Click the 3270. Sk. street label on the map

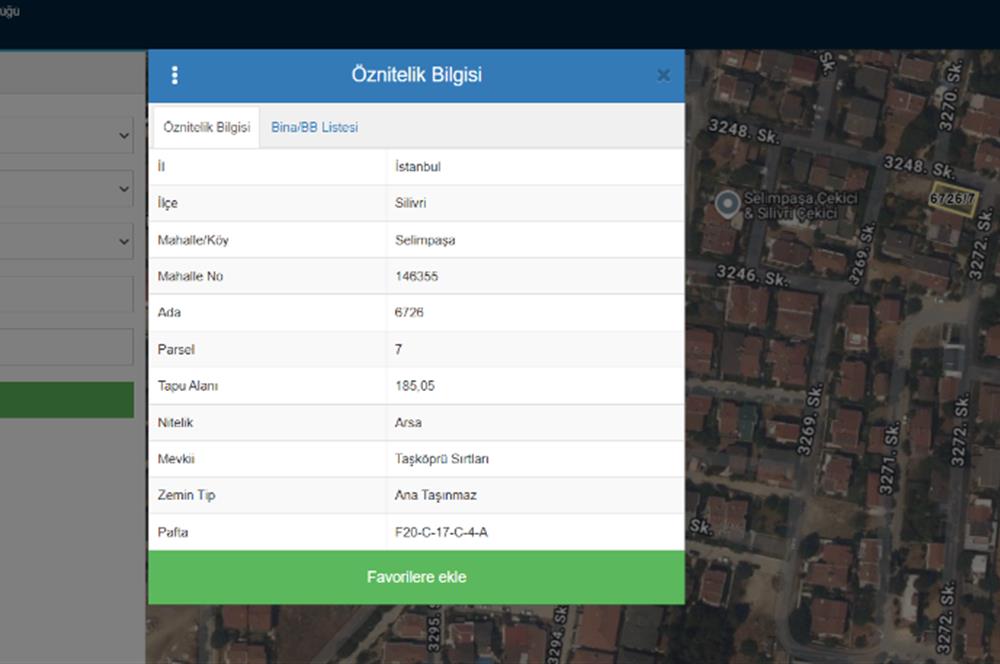950,96
